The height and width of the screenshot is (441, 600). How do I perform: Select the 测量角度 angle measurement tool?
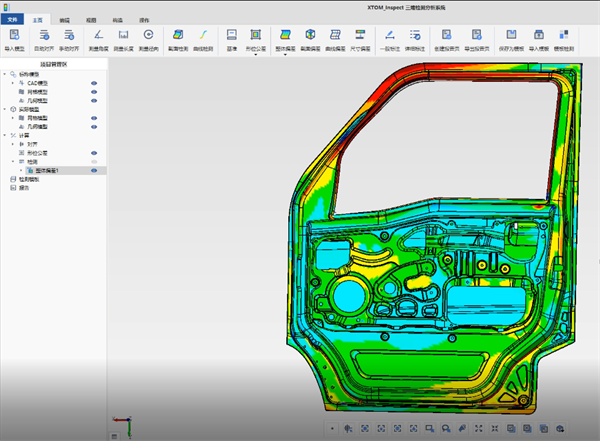point(98,38)
